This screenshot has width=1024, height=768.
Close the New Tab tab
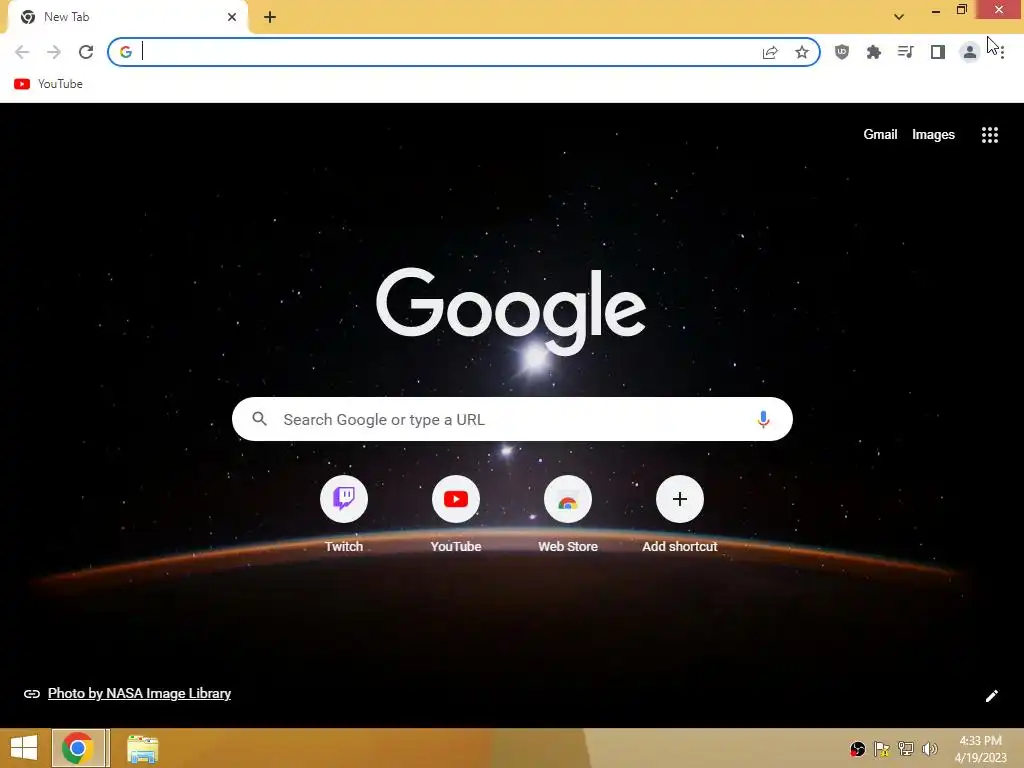(232, 17)
